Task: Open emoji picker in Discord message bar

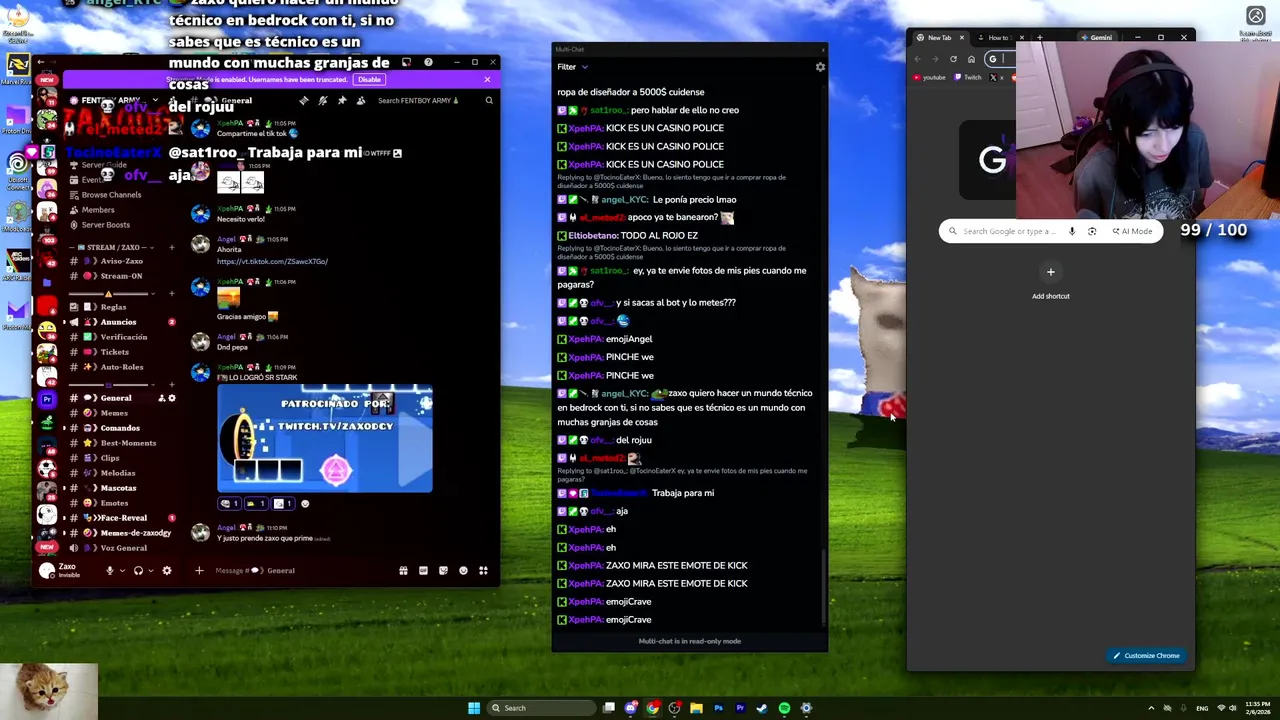Action: pos(463,570)
